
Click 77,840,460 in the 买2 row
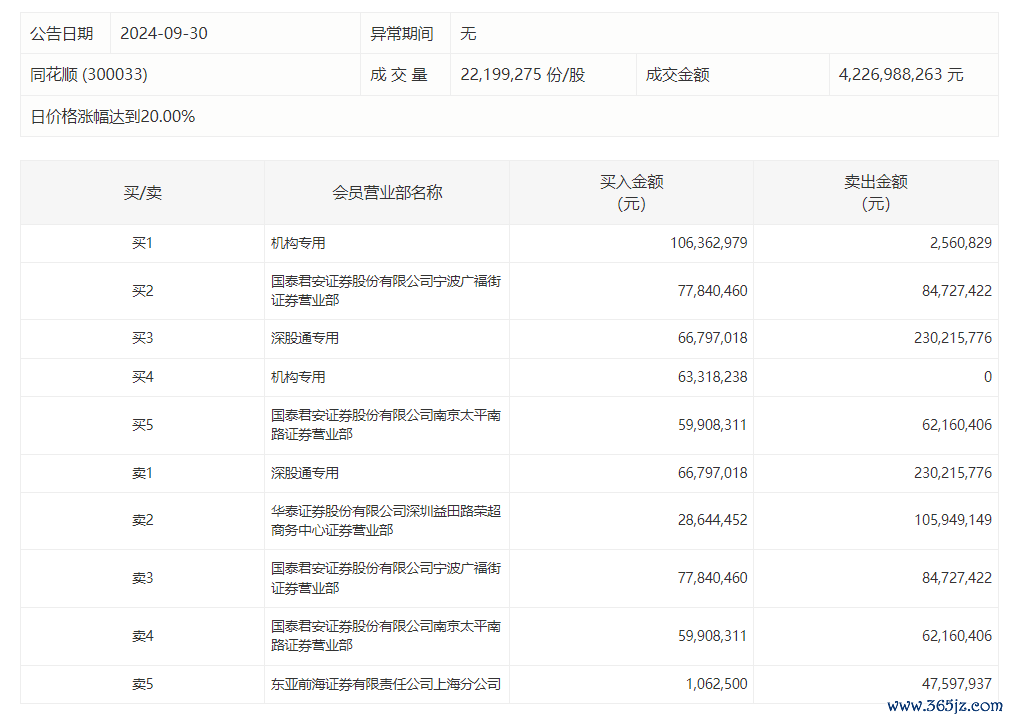712,291
